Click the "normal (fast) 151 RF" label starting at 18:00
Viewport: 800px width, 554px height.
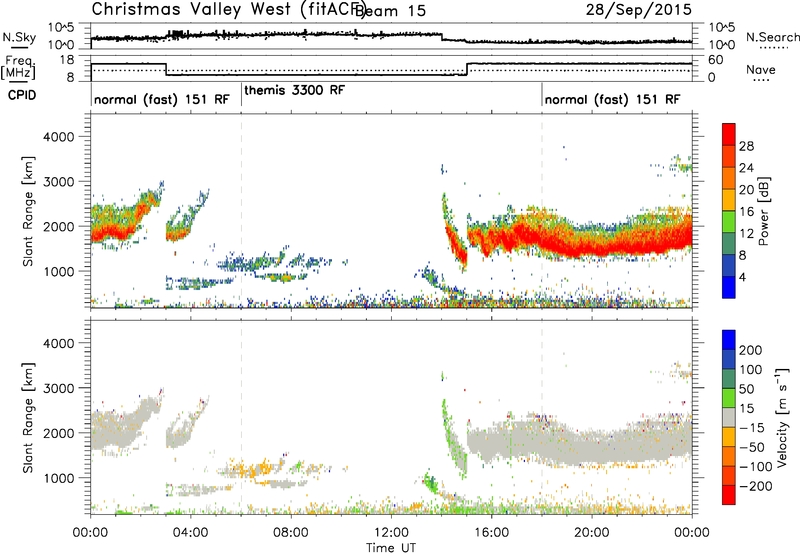[x=612, y=99]
